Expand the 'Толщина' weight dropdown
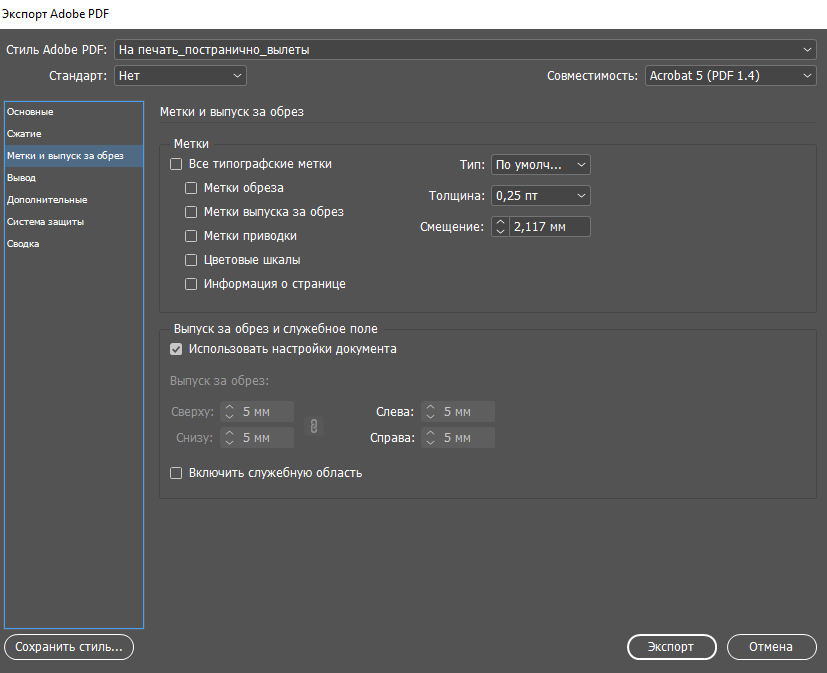The width and height of the screenshot is (827, 673). pos(541,196)
